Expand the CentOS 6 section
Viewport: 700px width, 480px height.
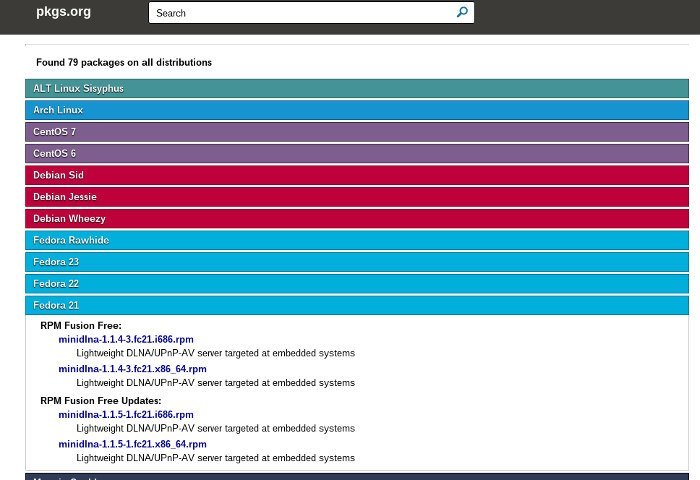[357, 154]
